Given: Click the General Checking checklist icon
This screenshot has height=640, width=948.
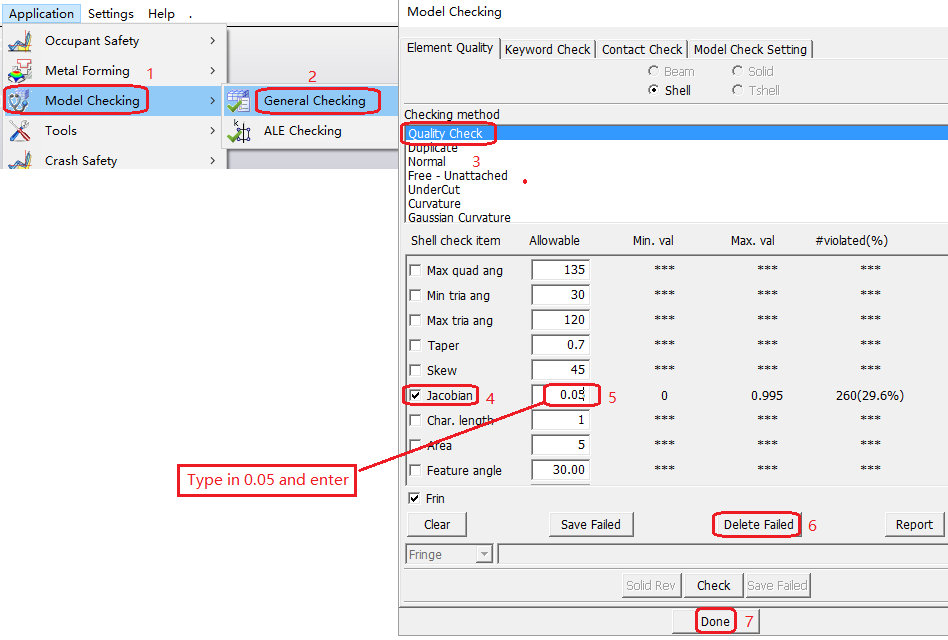Looking at the screenshot, I should (x=238, y=101).
